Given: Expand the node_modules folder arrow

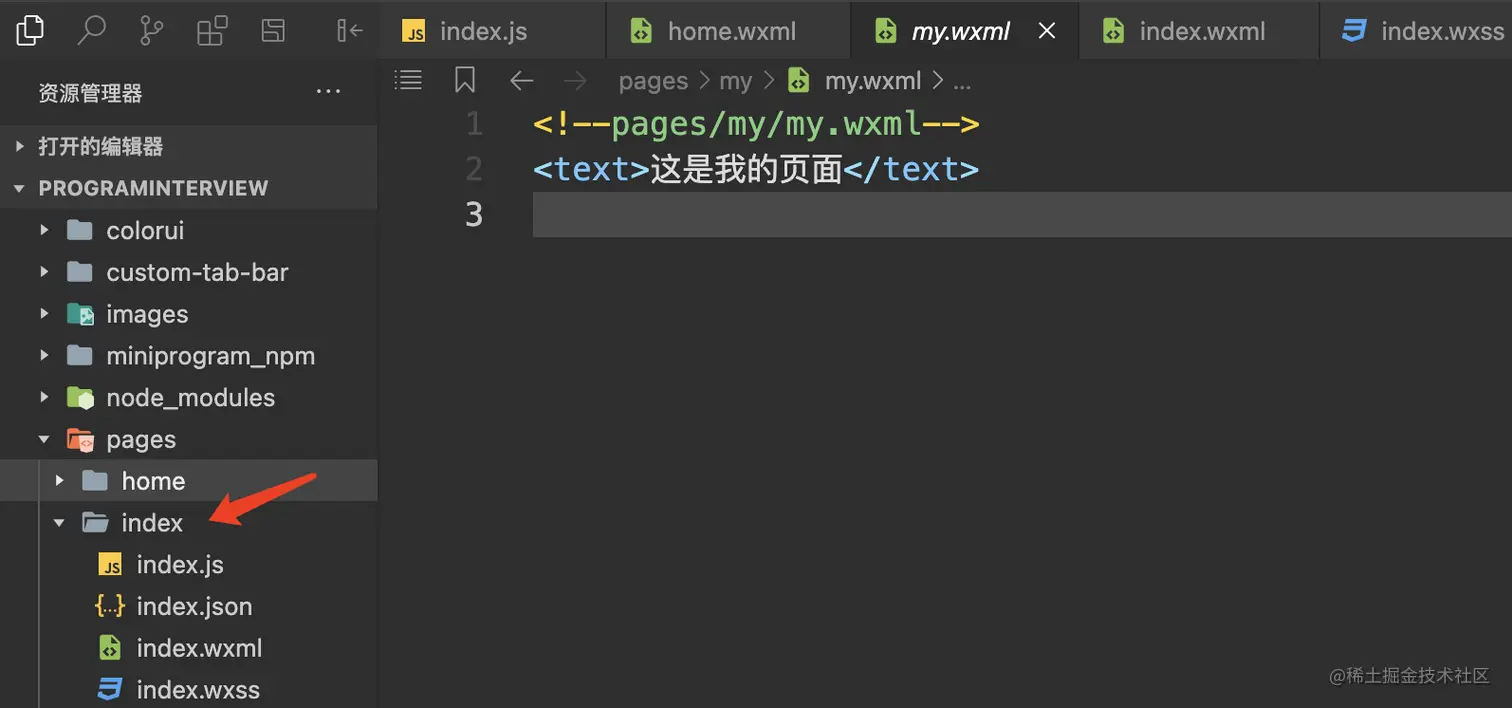Looking at the screenshot, I should pyautogui.click(x=44, y=397).
